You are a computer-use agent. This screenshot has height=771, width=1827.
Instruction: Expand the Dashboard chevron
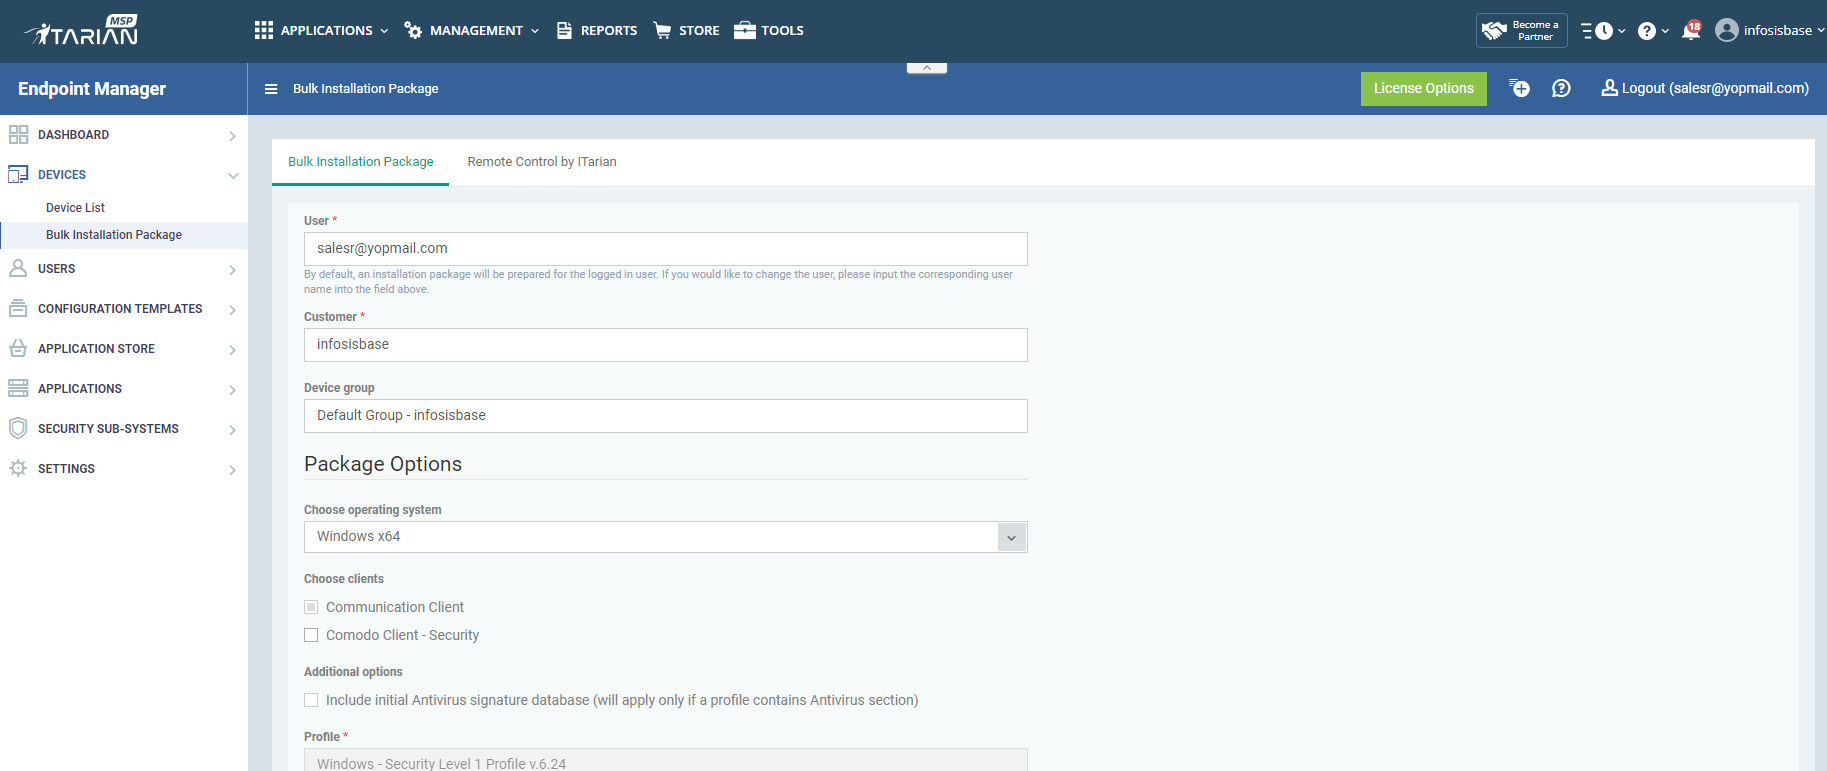tap(232, 136)
